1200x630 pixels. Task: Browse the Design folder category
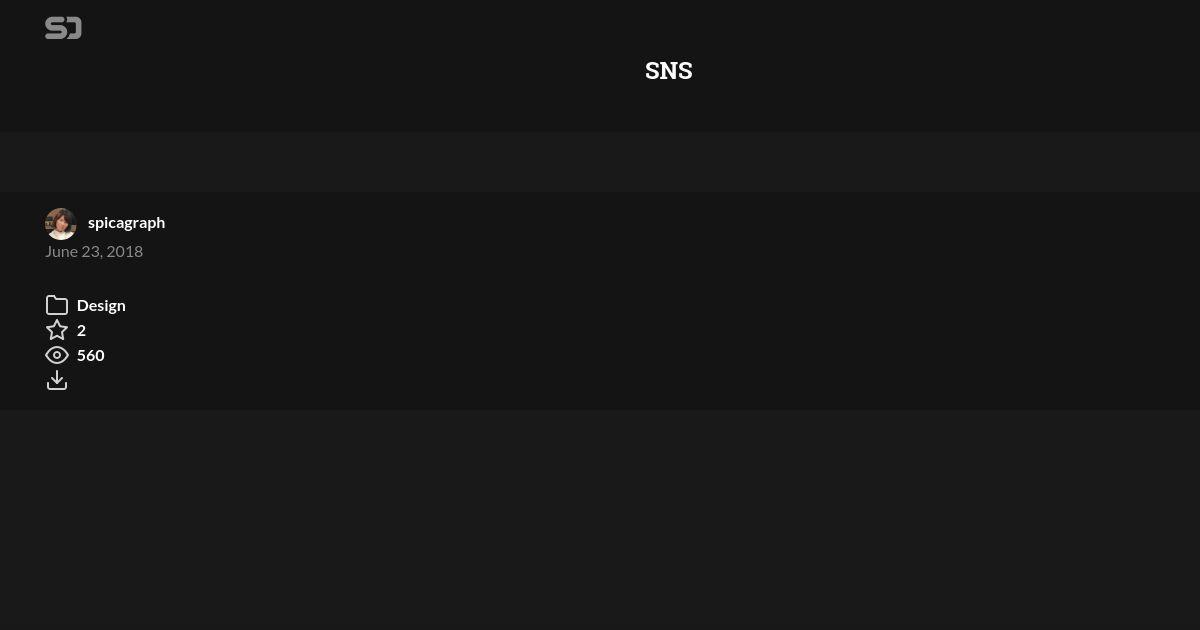click(x=101, y=305)
